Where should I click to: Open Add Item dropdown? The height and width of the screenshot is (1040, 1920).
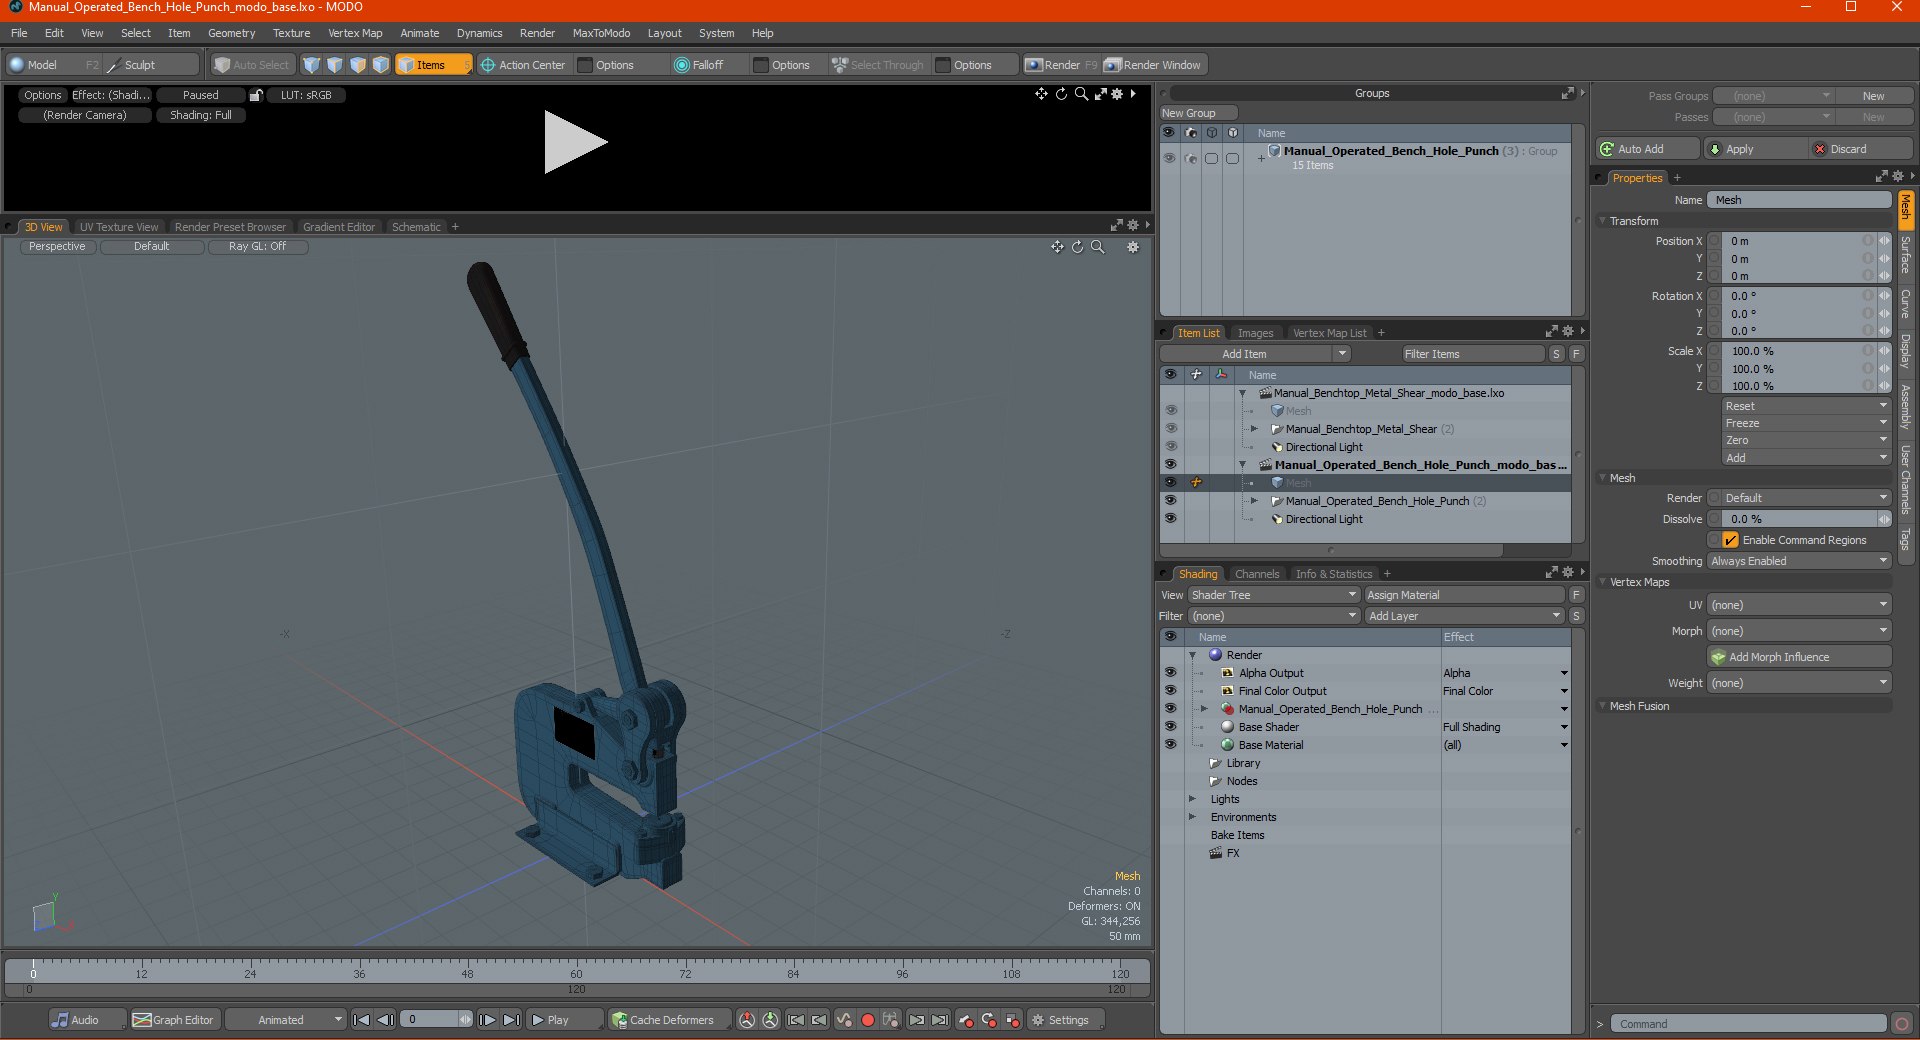[1255, 354]
